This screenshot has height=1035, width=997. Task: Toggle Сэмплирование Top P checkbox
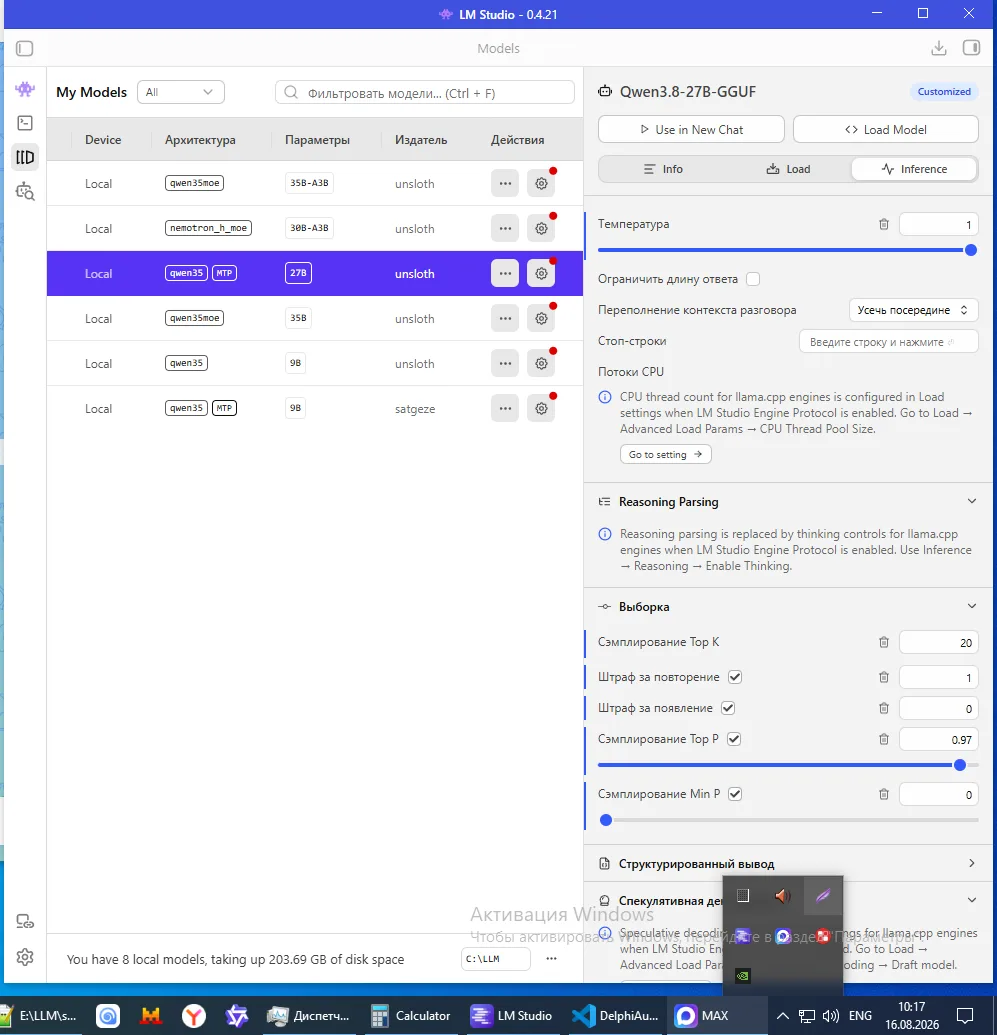[x=734, y=739]
